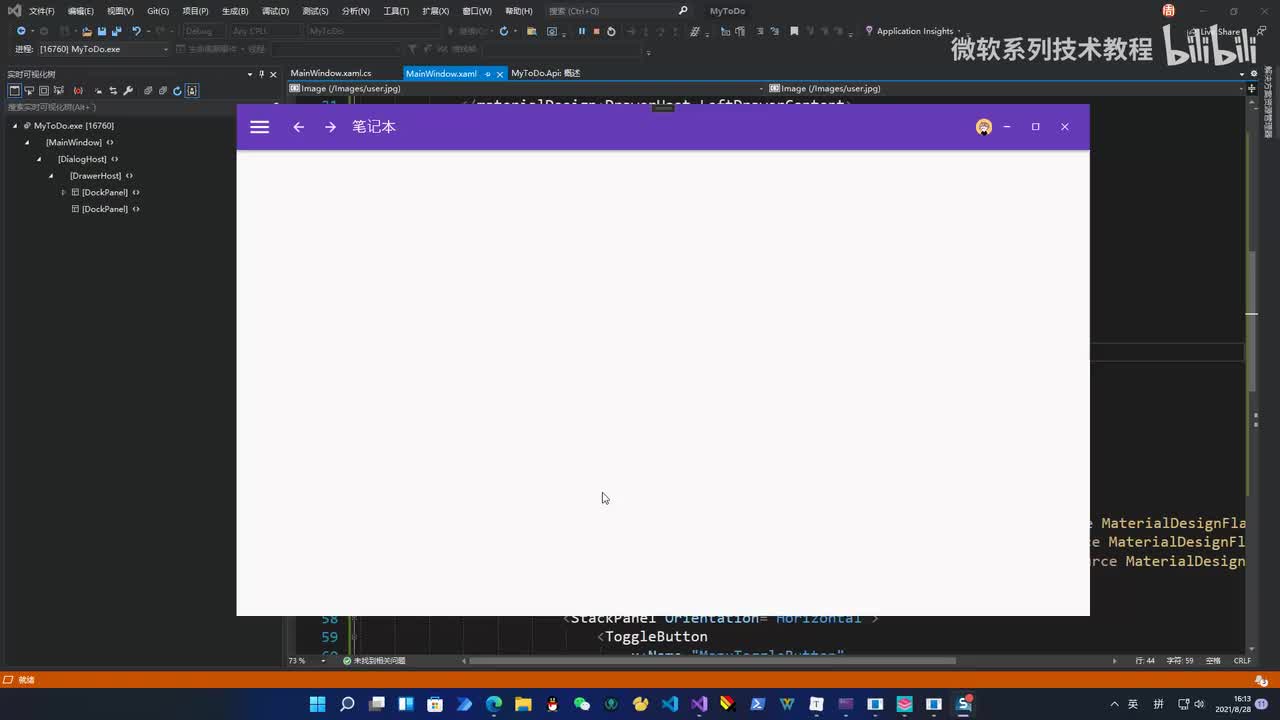Click the Save All toolbar icon
Image resolution: width=1280 pixels, height=720 pixels.
point(116,31)
